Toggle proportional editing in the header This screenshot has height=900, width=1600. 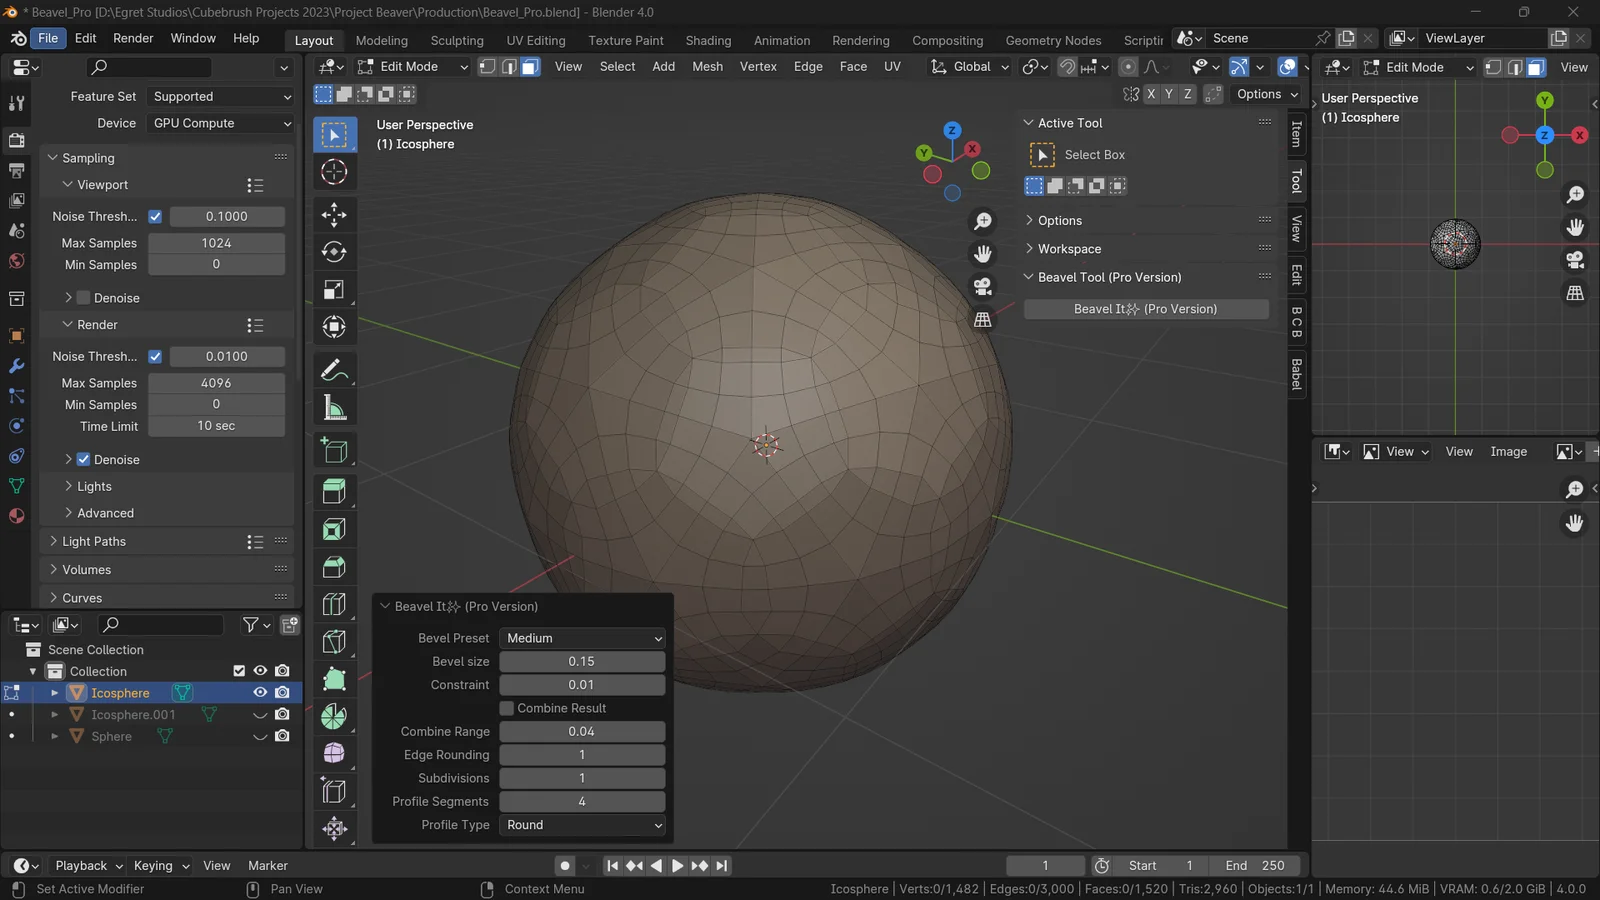(x=1127, y=66)
